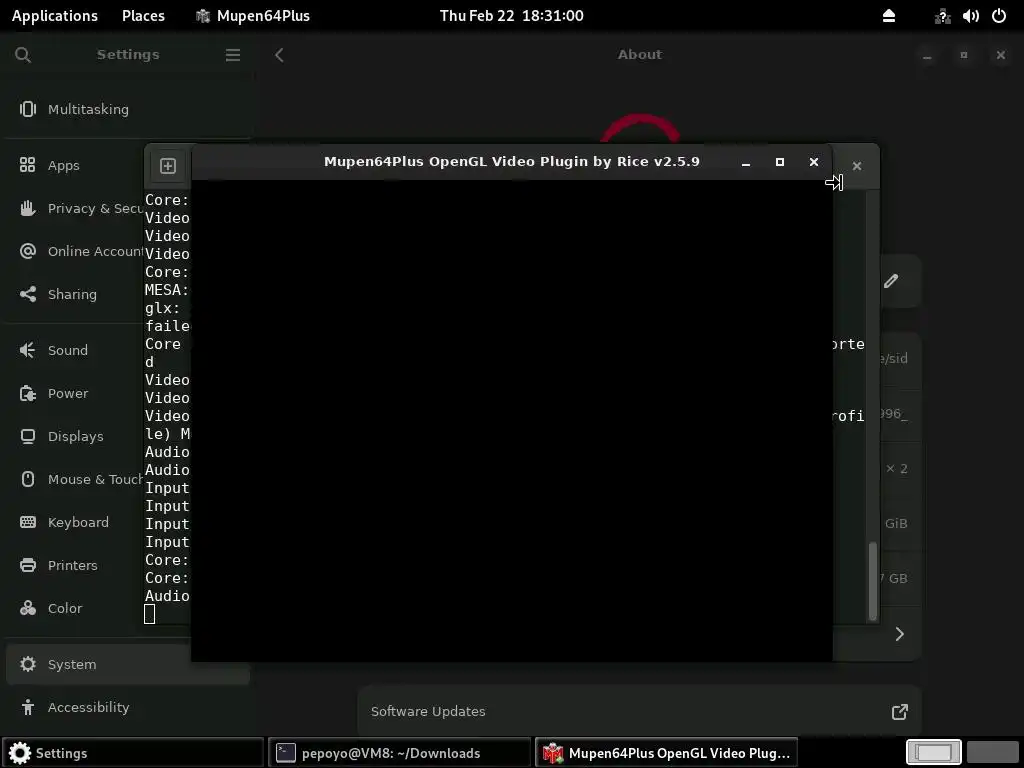Select Multitasking in Settings sidebar
This screenshot has width=1024, height=768.
[x=128, y=109]
